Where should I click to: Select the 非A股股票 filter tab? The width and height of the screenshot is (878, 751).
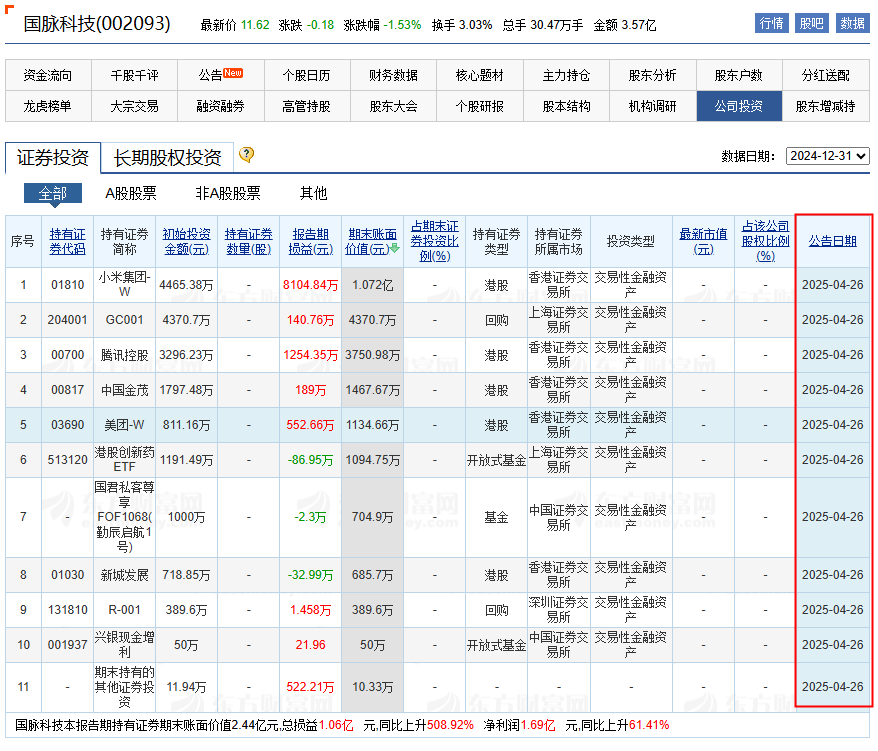(x=228, y=194)
